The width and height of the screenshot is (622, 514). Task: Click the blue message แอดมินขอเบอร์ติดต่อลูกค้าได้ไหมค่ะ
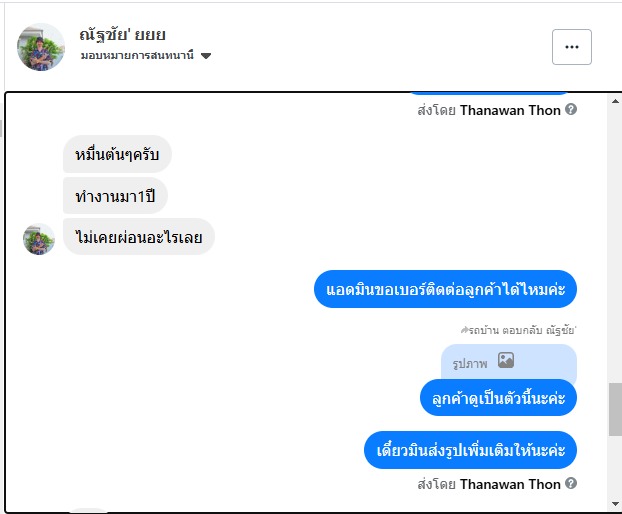(445, 289)
